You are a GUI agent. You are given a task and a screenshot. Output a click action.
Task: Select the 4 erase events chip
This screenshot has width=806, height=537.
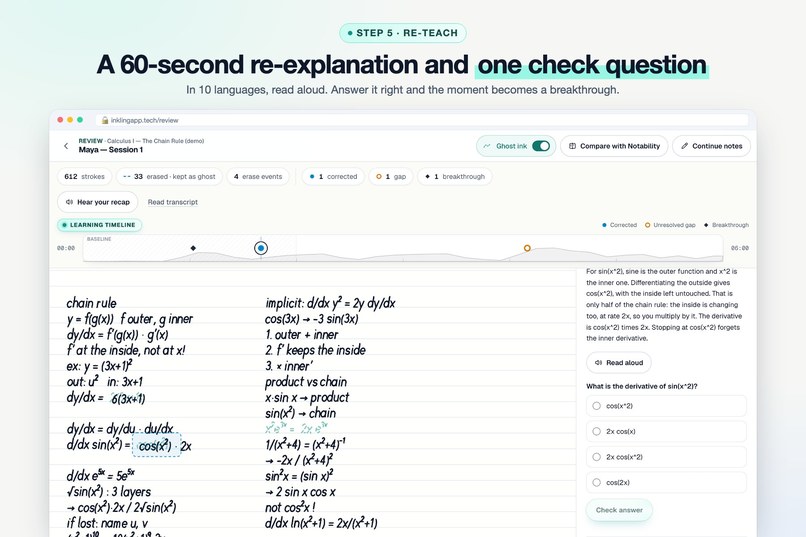258,176
